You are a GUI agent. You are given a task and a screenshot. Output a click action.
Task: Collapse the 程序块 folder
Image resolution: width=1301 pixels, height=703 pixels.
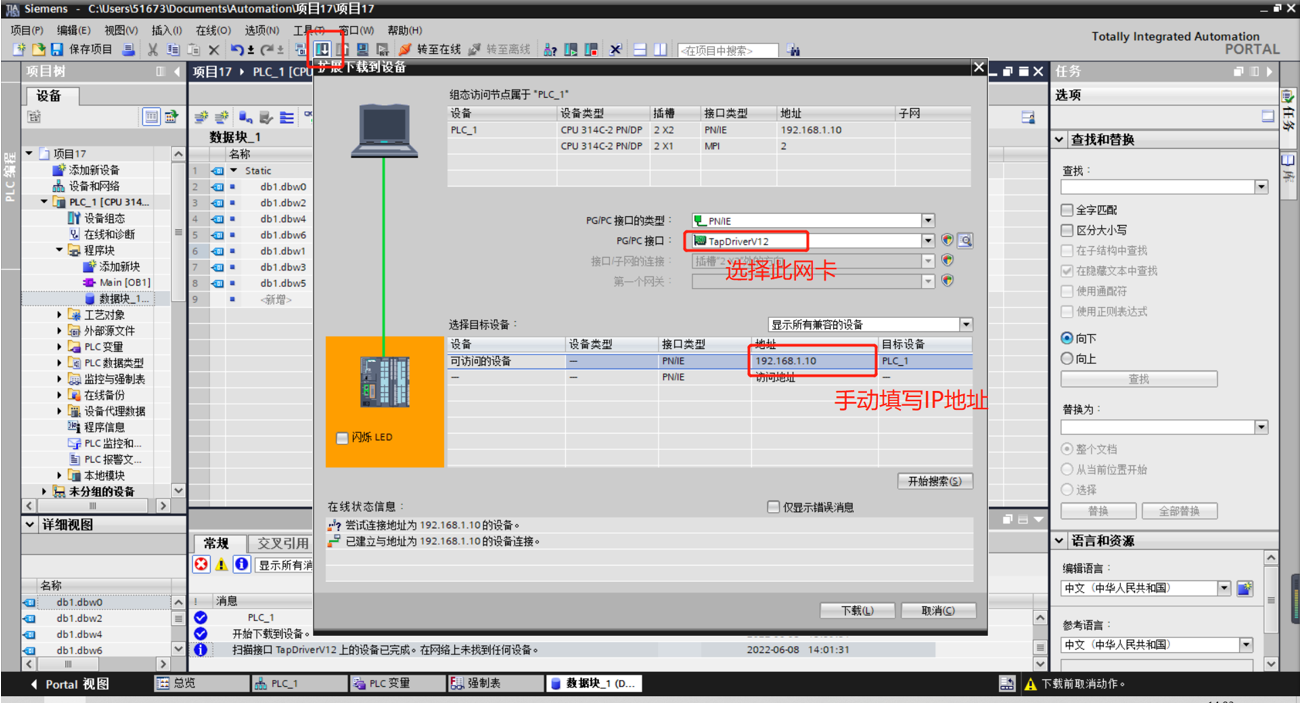(60, 250)
